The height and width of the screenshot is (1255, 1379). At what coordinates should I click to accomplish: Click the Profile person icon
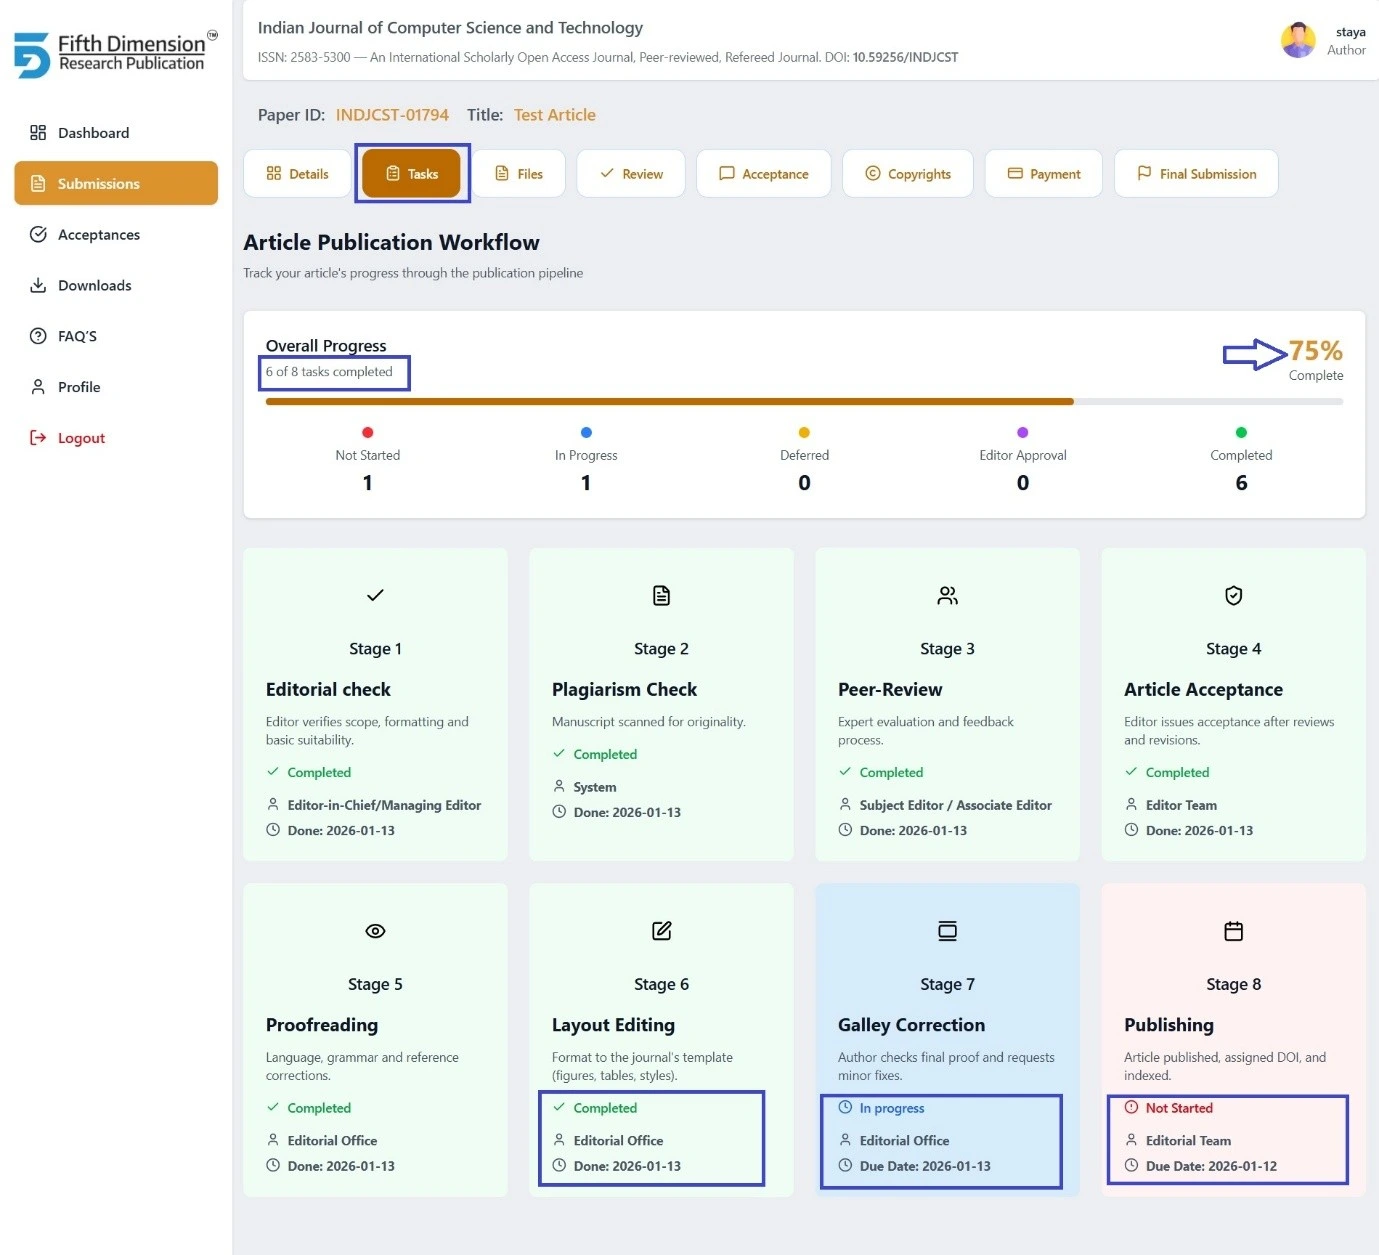38,387
